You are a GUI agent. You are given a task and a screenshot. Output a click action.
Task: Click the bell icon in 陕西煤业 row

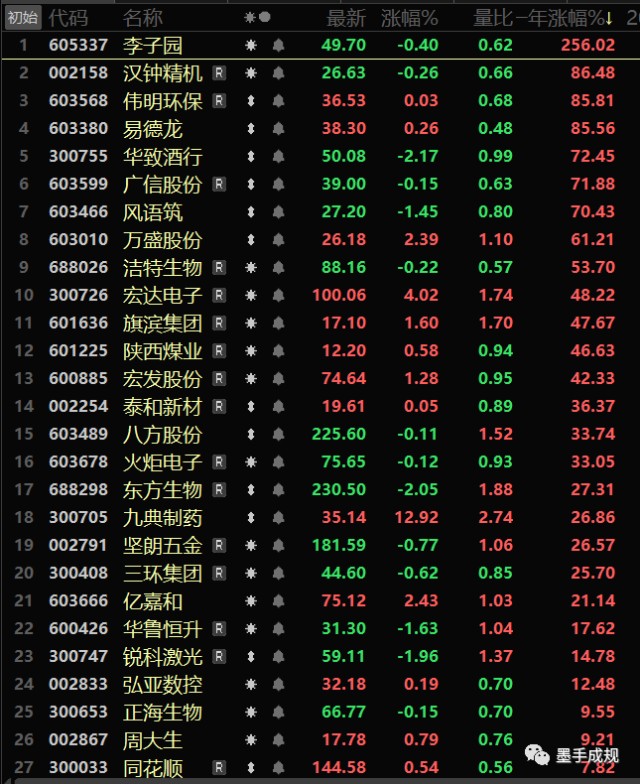tap(278, 351)
